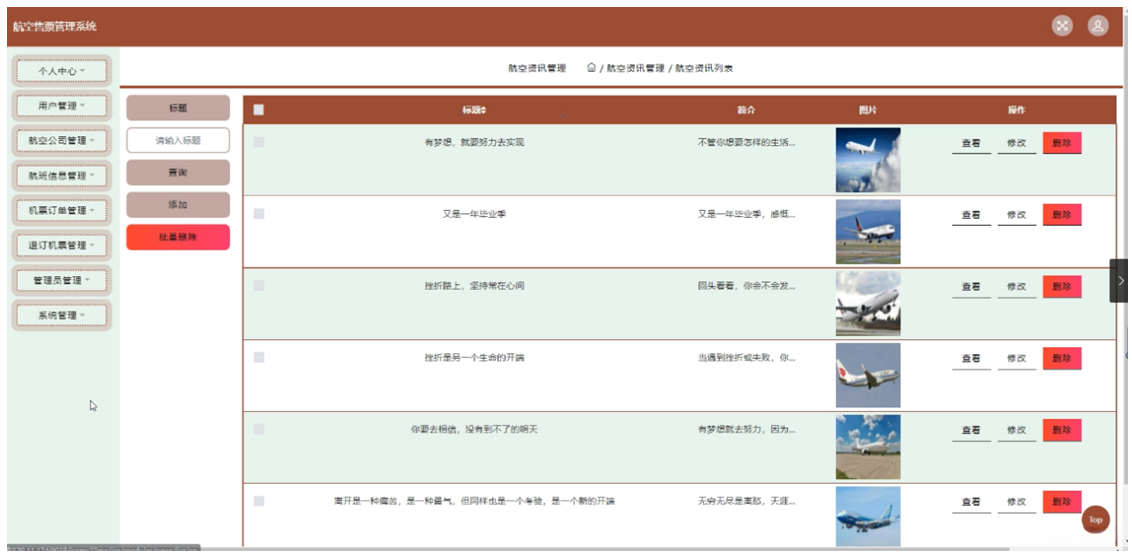Click the Top back-to-top button
1132x553 pixels.
click(1095, 520)
